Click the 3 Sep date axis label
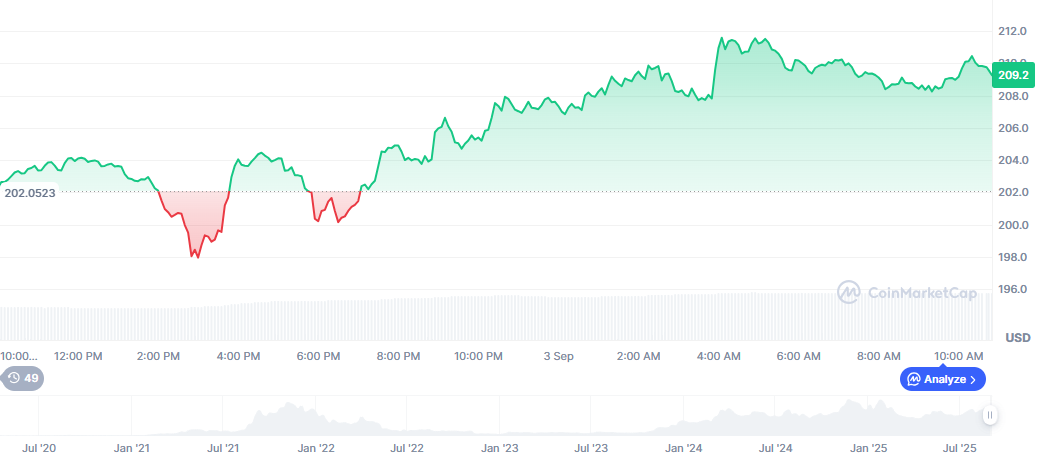The image size is (1039, 457). click(x=559, y=356)
